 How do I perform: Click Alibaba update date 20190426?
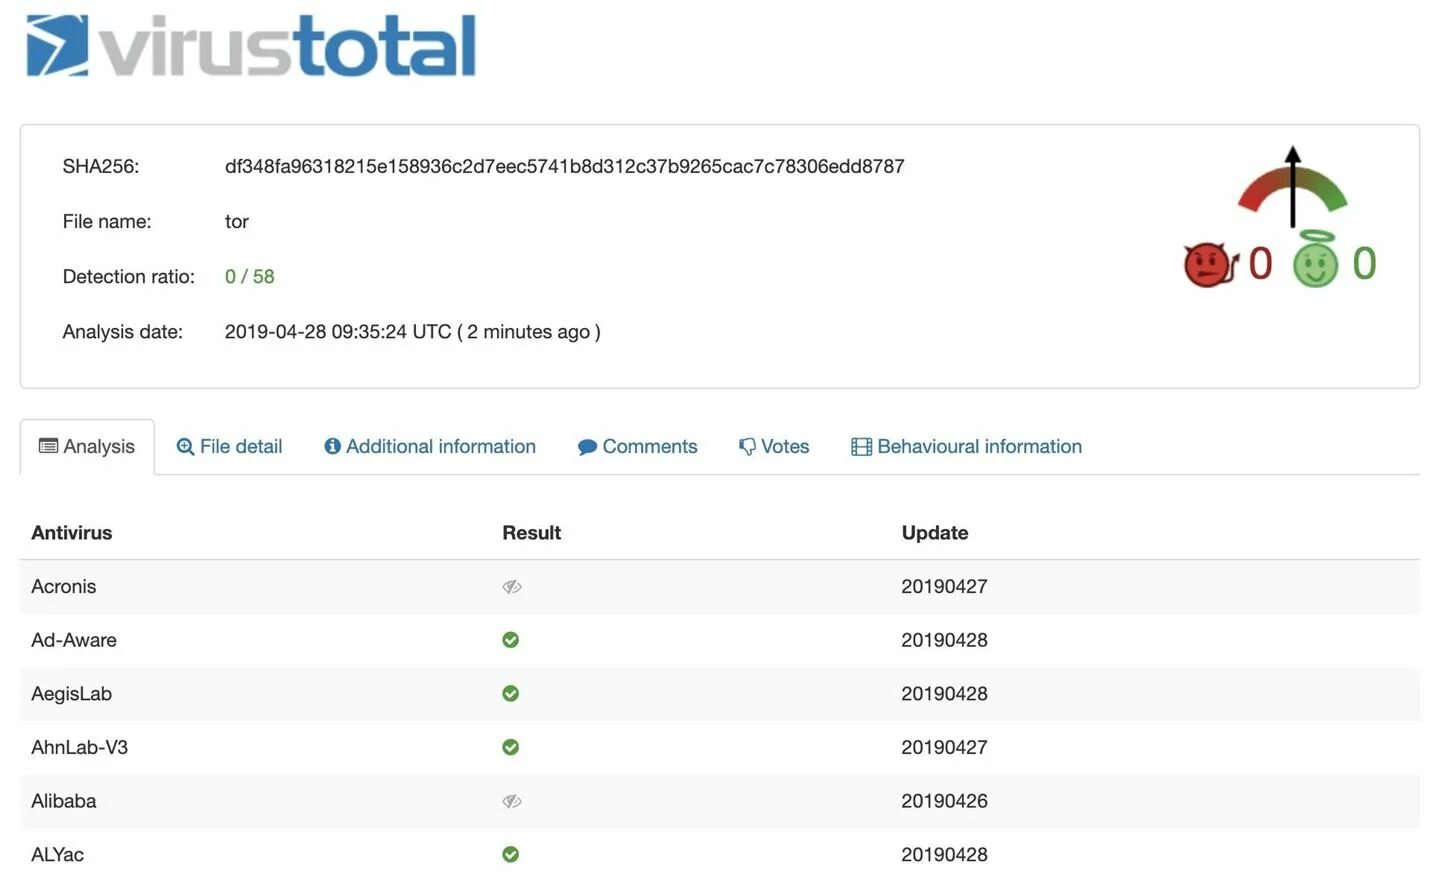pos(944,801)
